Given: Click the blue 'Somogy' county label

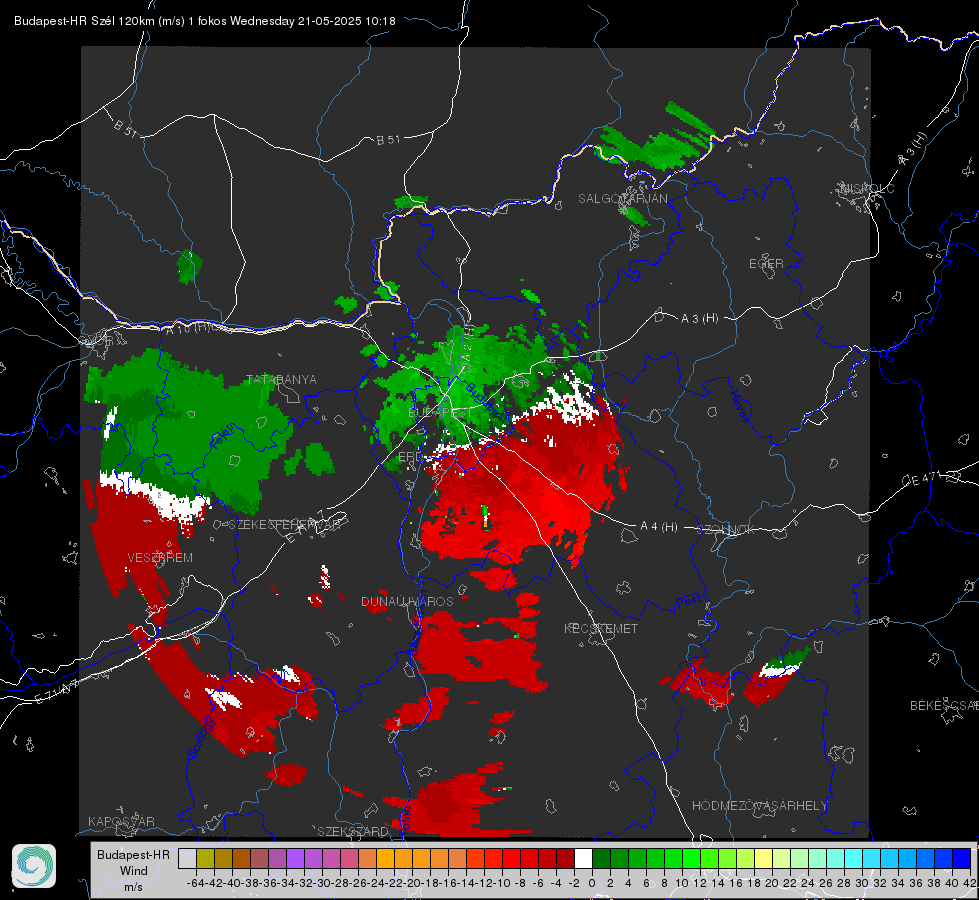Looking at the screenshot, I should point(201,738).
